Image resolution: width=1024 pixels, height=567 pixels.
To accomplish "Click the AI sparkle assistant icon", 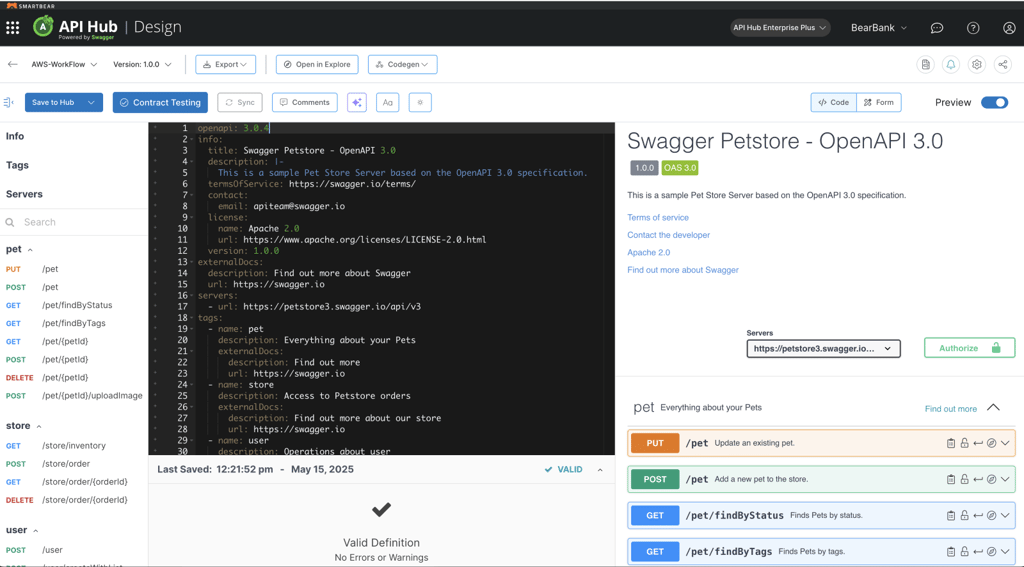I will click(357, 103).
